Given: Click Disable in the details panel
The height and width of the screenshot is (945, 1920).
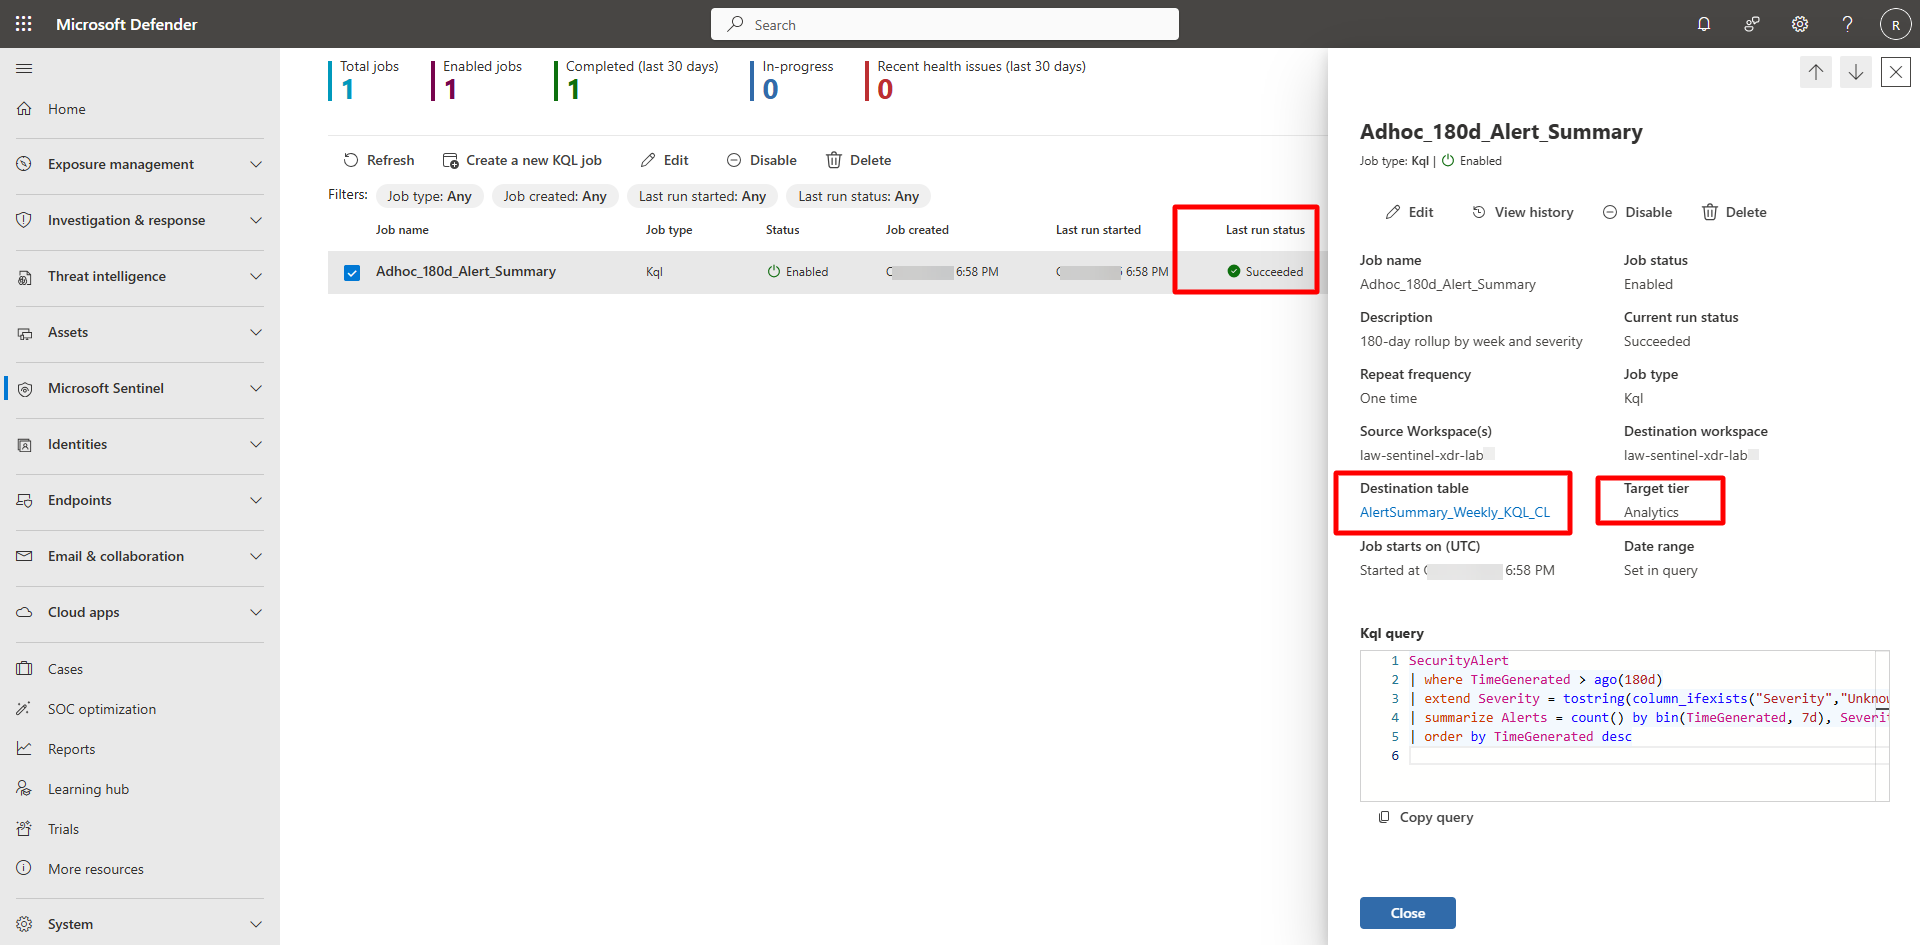Looking at the screenshot, I should (1637, 212).
